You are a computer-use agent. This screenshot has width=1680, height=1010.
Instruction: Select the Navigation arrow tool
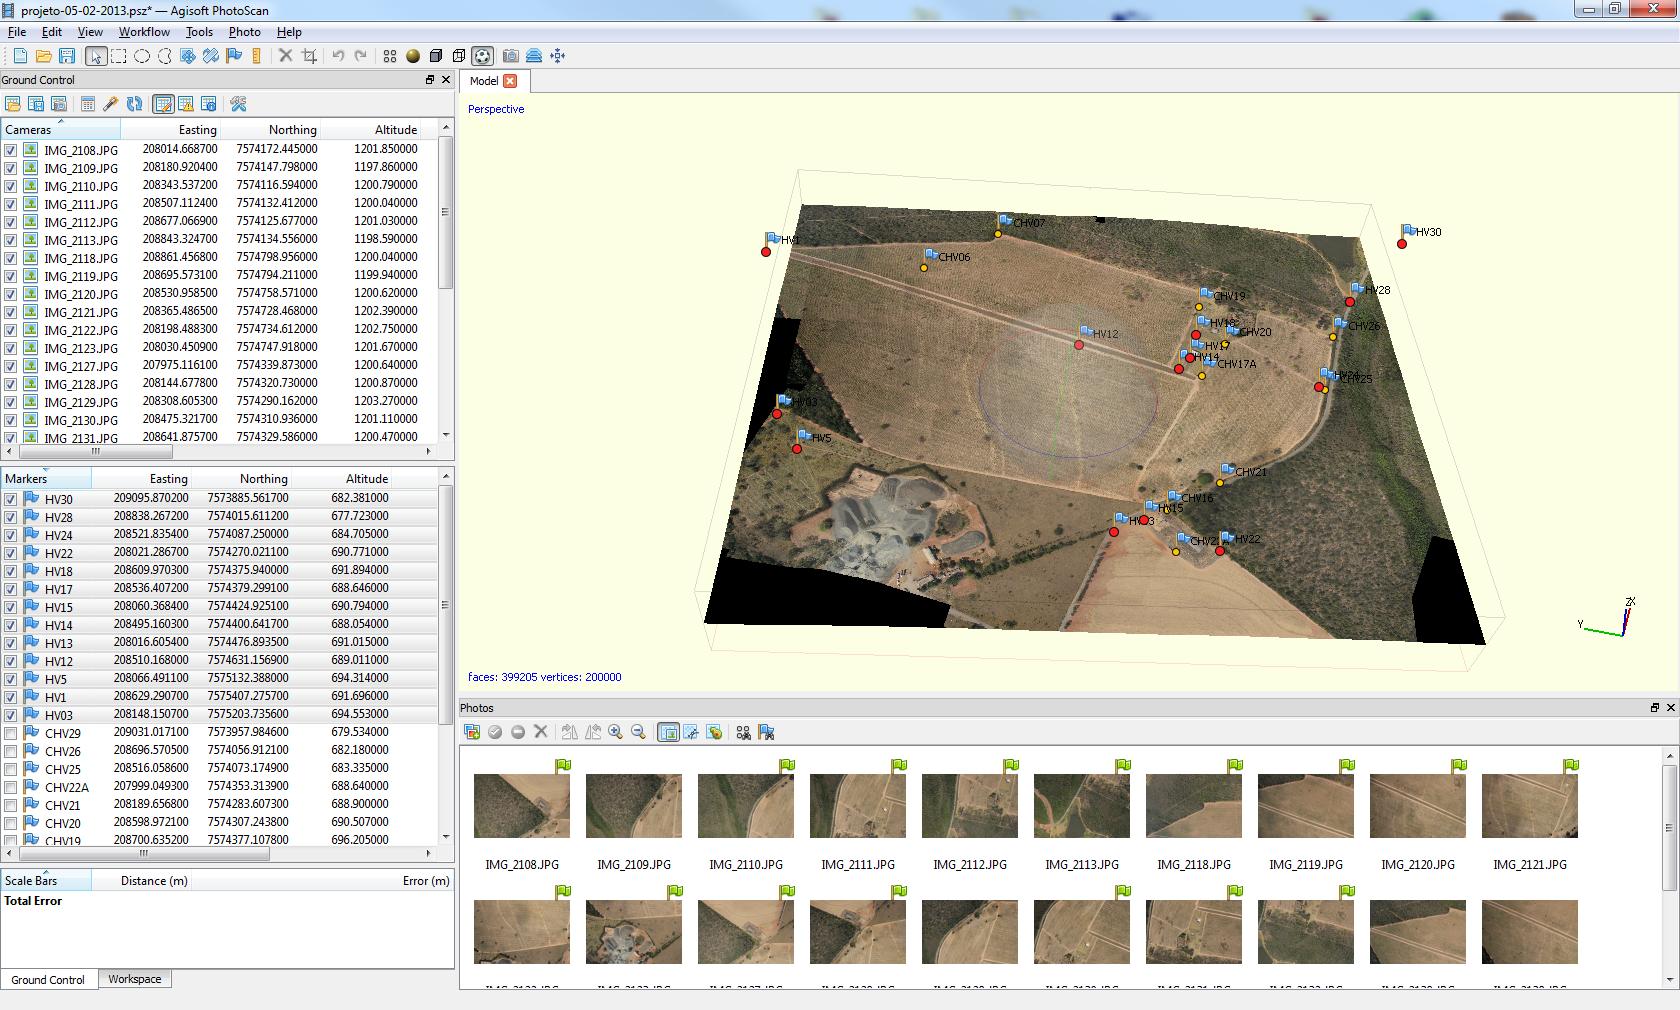(x=95, y=56)
